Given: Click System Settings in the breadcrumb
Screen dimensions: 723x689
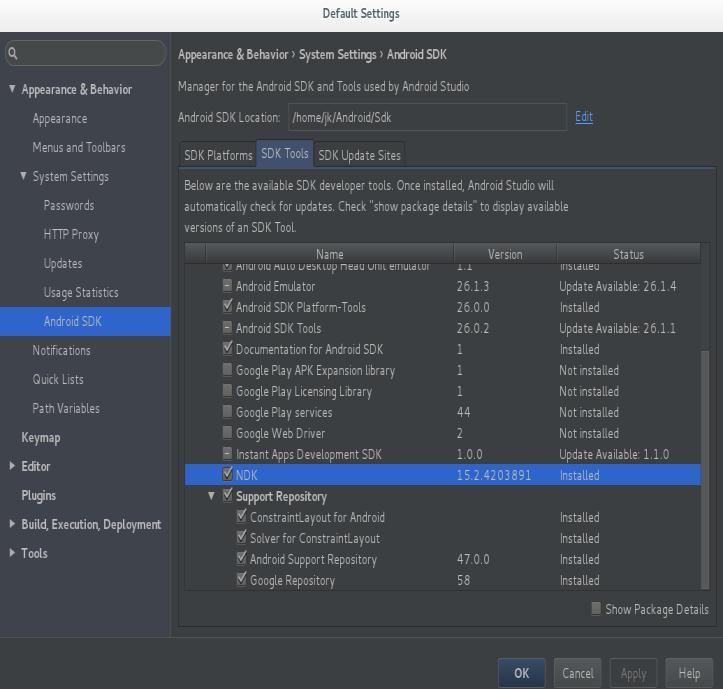Looking at the screenshot, I should pos(338,55).
